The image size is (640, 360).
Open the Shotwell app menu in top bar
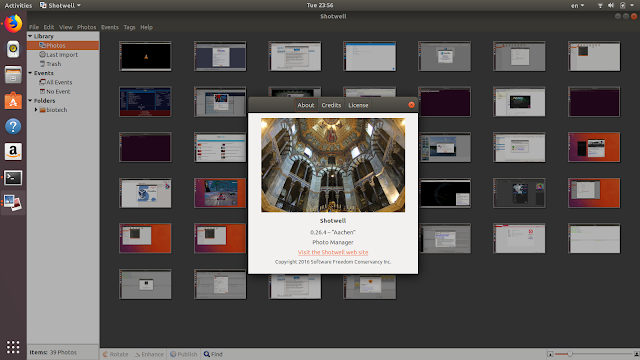coord(60,5)
